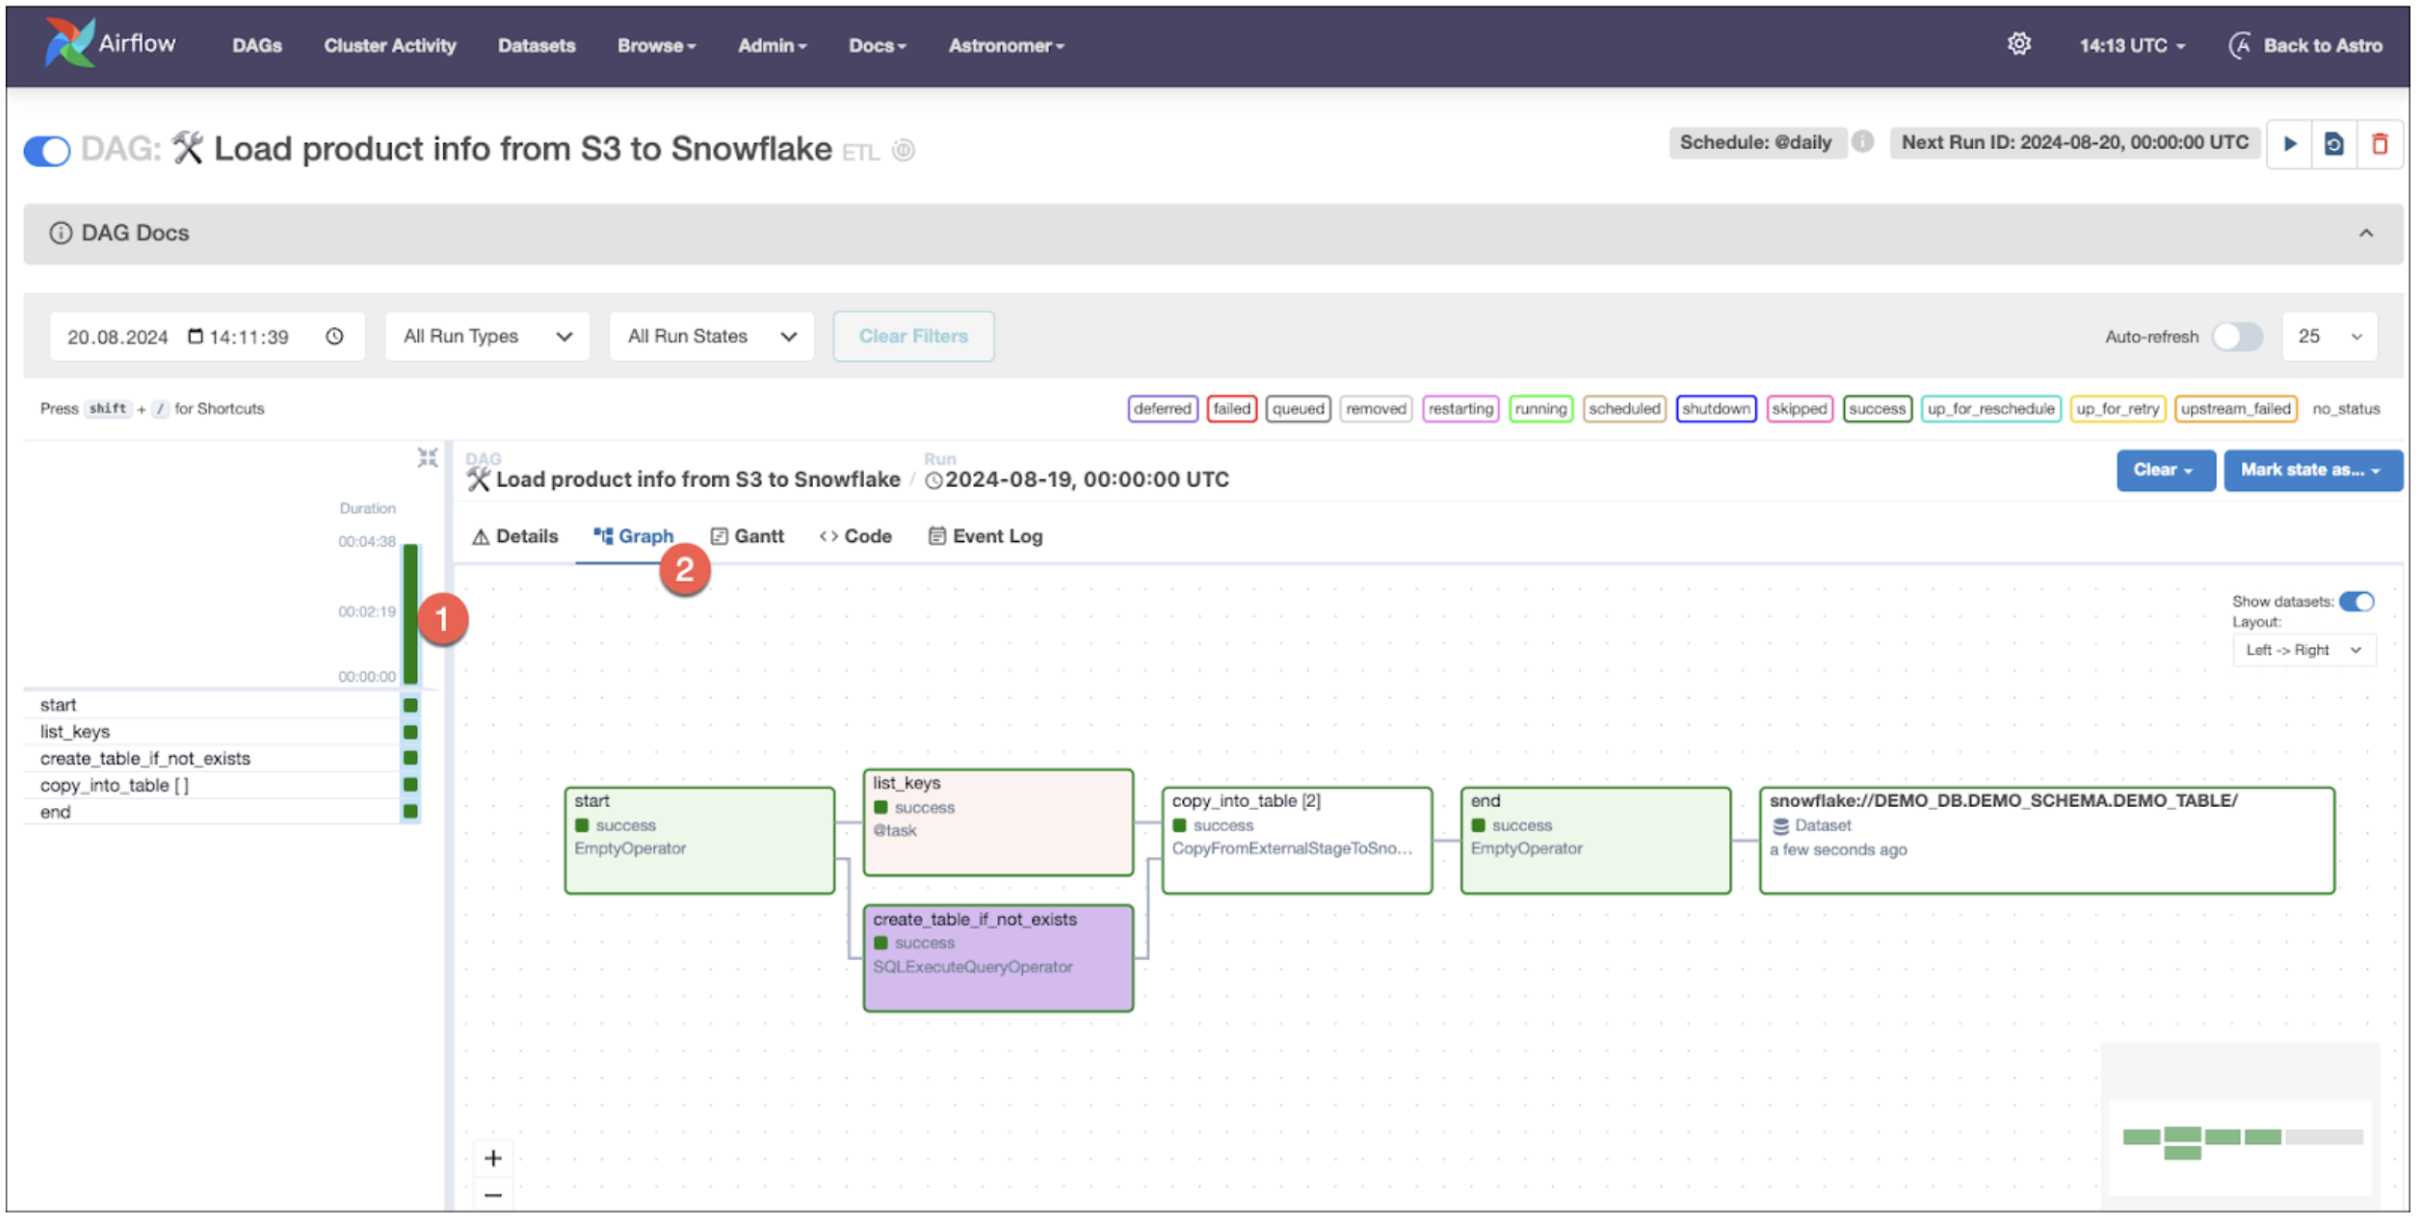Click the Airflow pinwheel logo
Screen dimensions: 2420x1224
tap(68, 44)
